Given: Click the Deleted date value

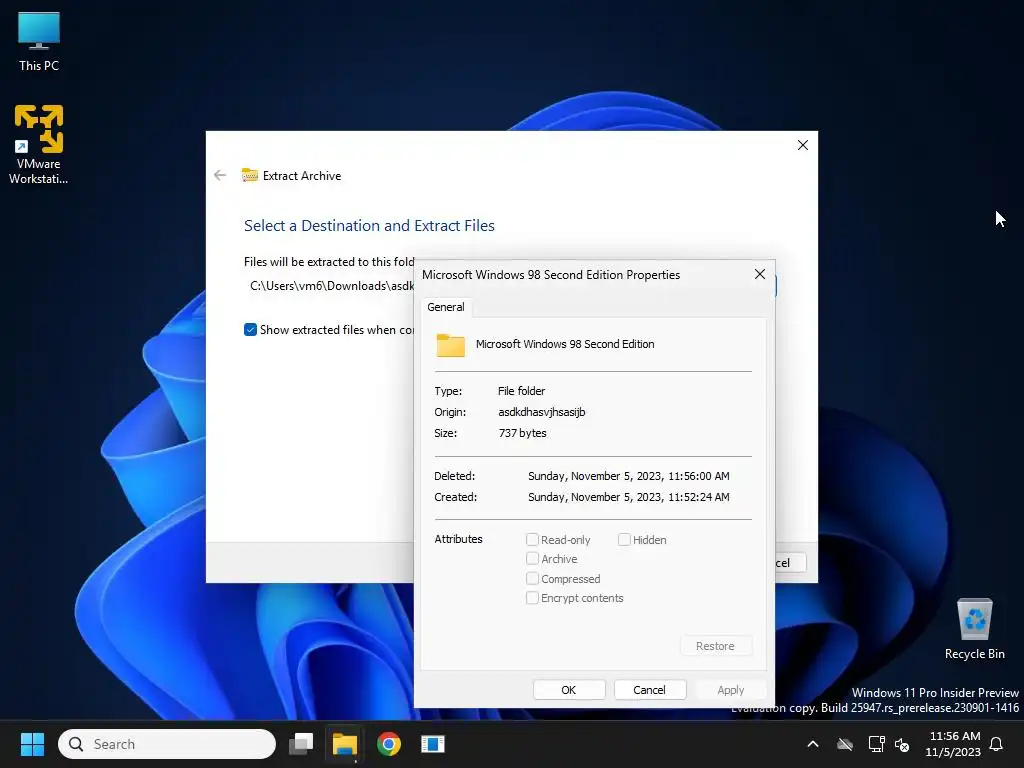Looking at the screenshot, I should [x=628, y=476].
